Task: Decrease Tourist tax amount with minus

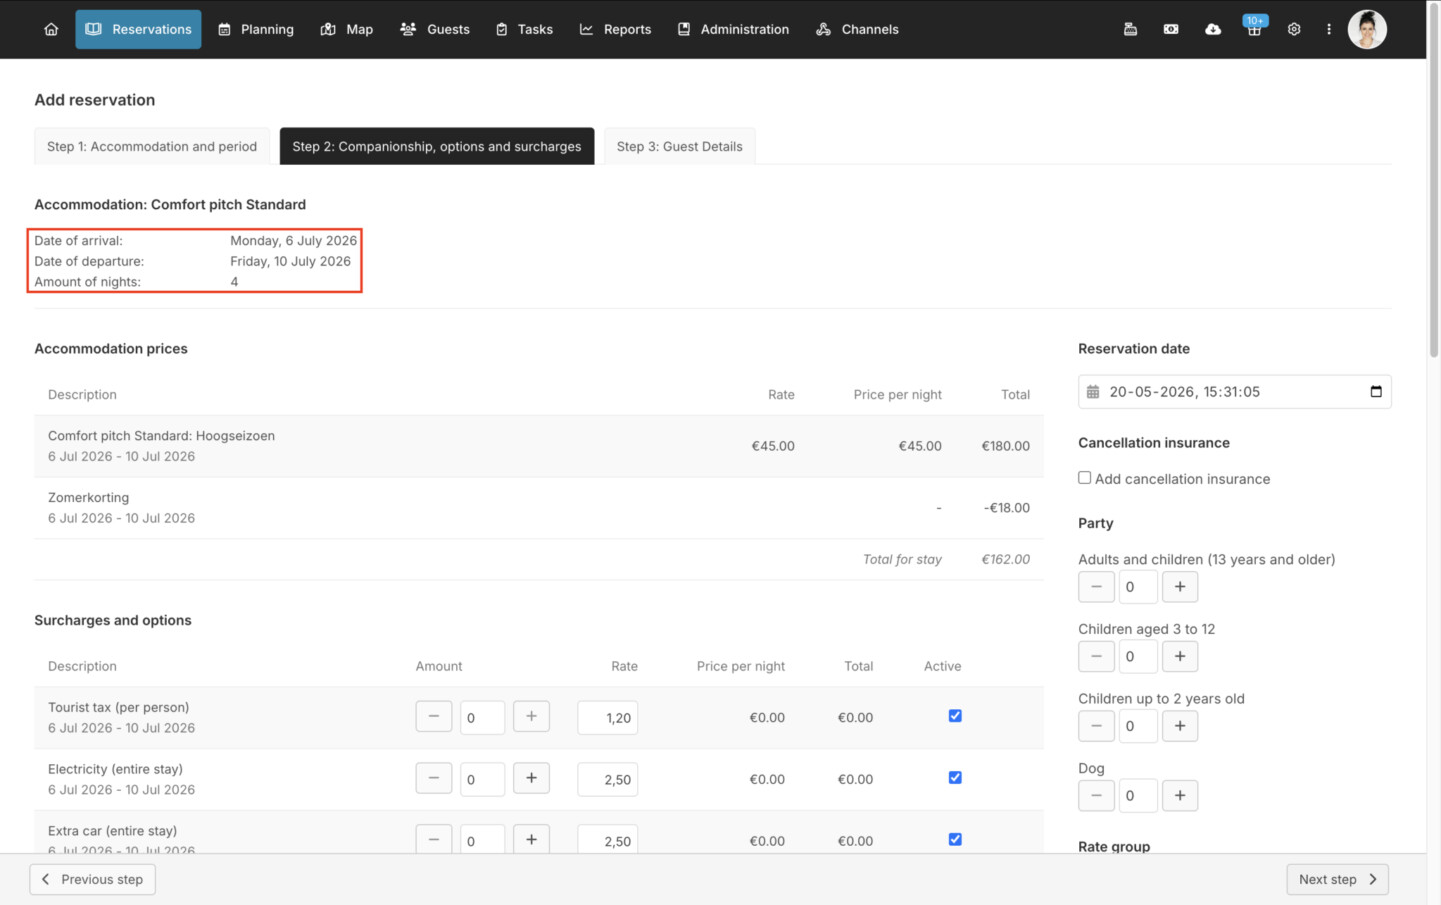Action: 434,716
